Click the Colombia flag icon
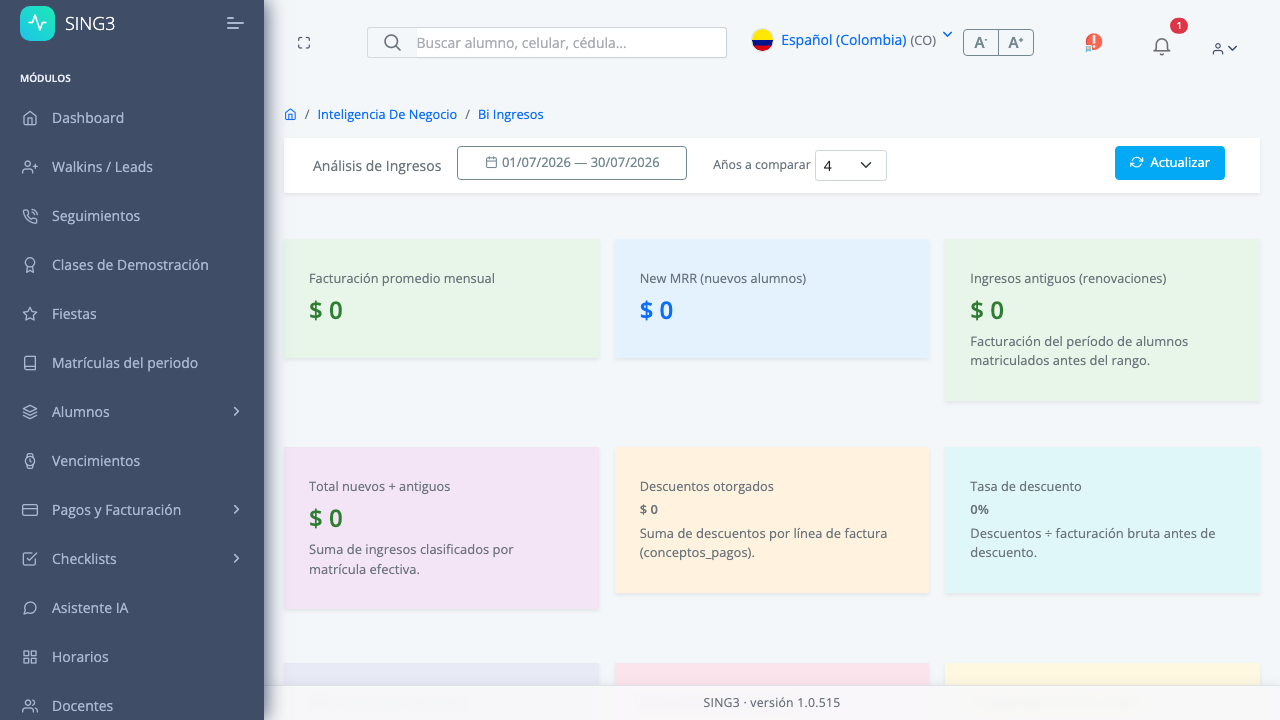Image resolution: width=1280 pixels, height=720 pixels. [x=762, y=40]
